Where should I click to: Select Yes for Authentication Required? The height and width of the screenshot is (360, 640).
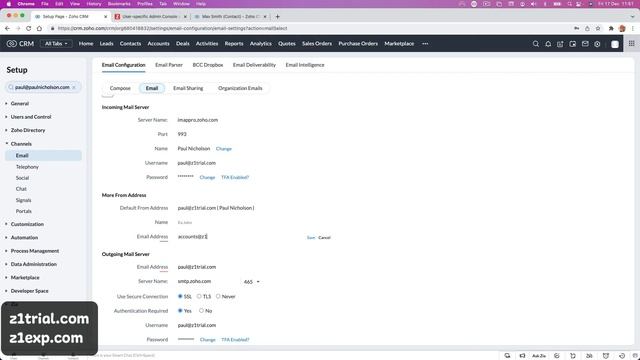pos(180,311)
